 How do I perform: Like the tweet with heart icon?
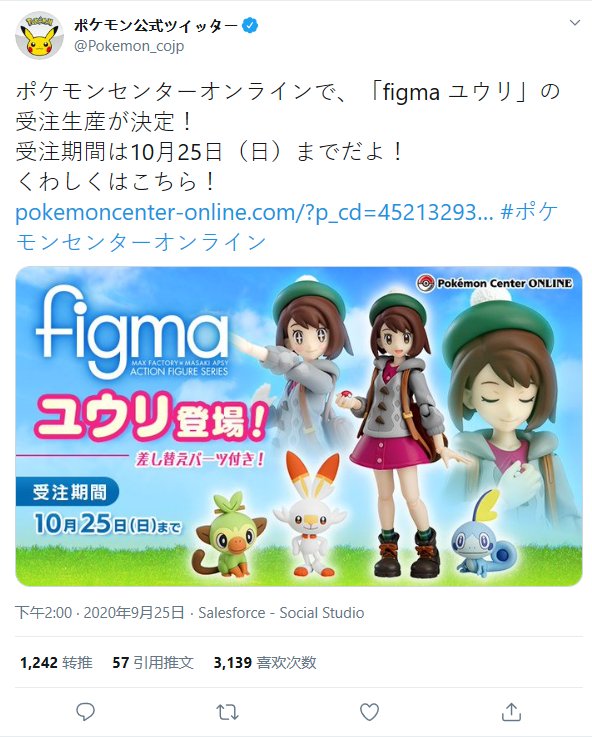pos(369,712)
